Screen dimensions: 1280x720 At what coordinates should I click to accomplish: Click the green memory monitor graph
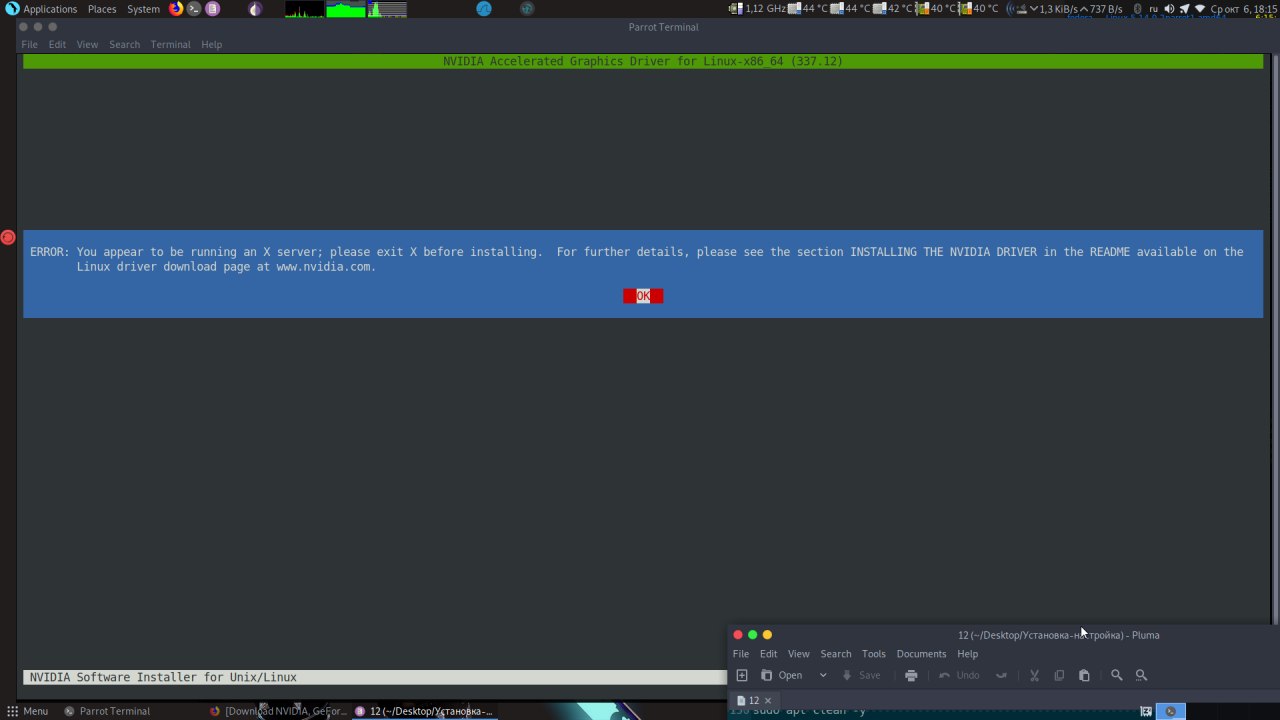coord(346,9)
